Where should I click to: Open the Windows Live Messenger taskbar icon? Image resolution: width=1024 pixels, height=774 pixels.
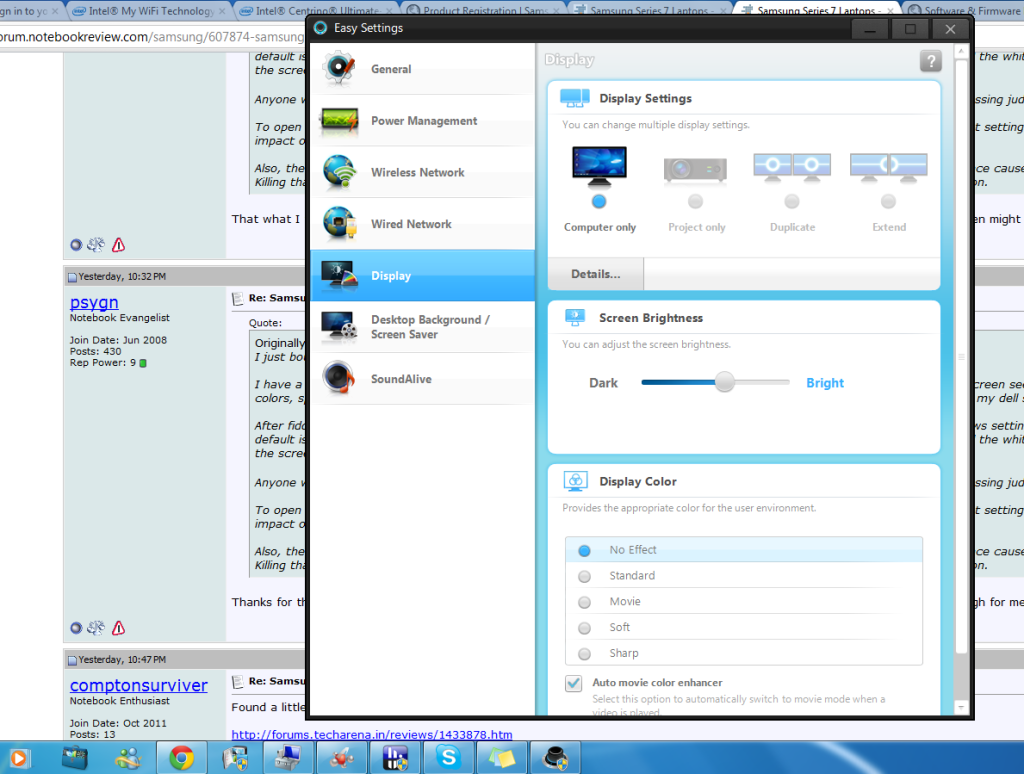(x=128, y=758)
